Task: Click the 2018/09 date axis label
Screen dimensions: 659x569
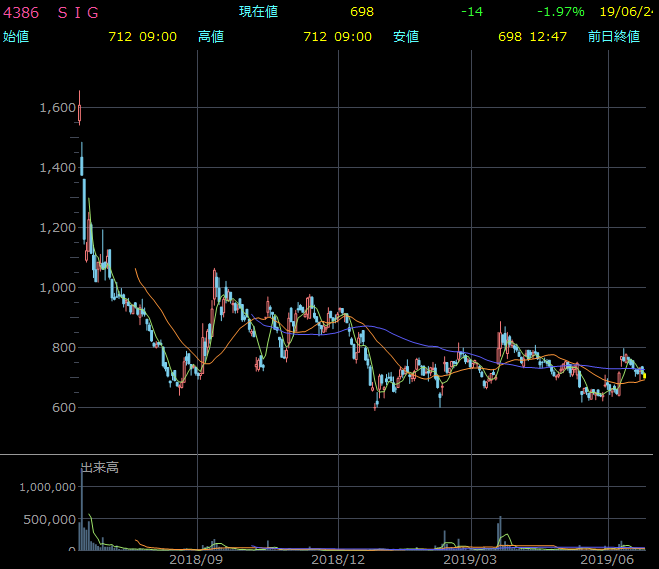Action: coord(198,560)
